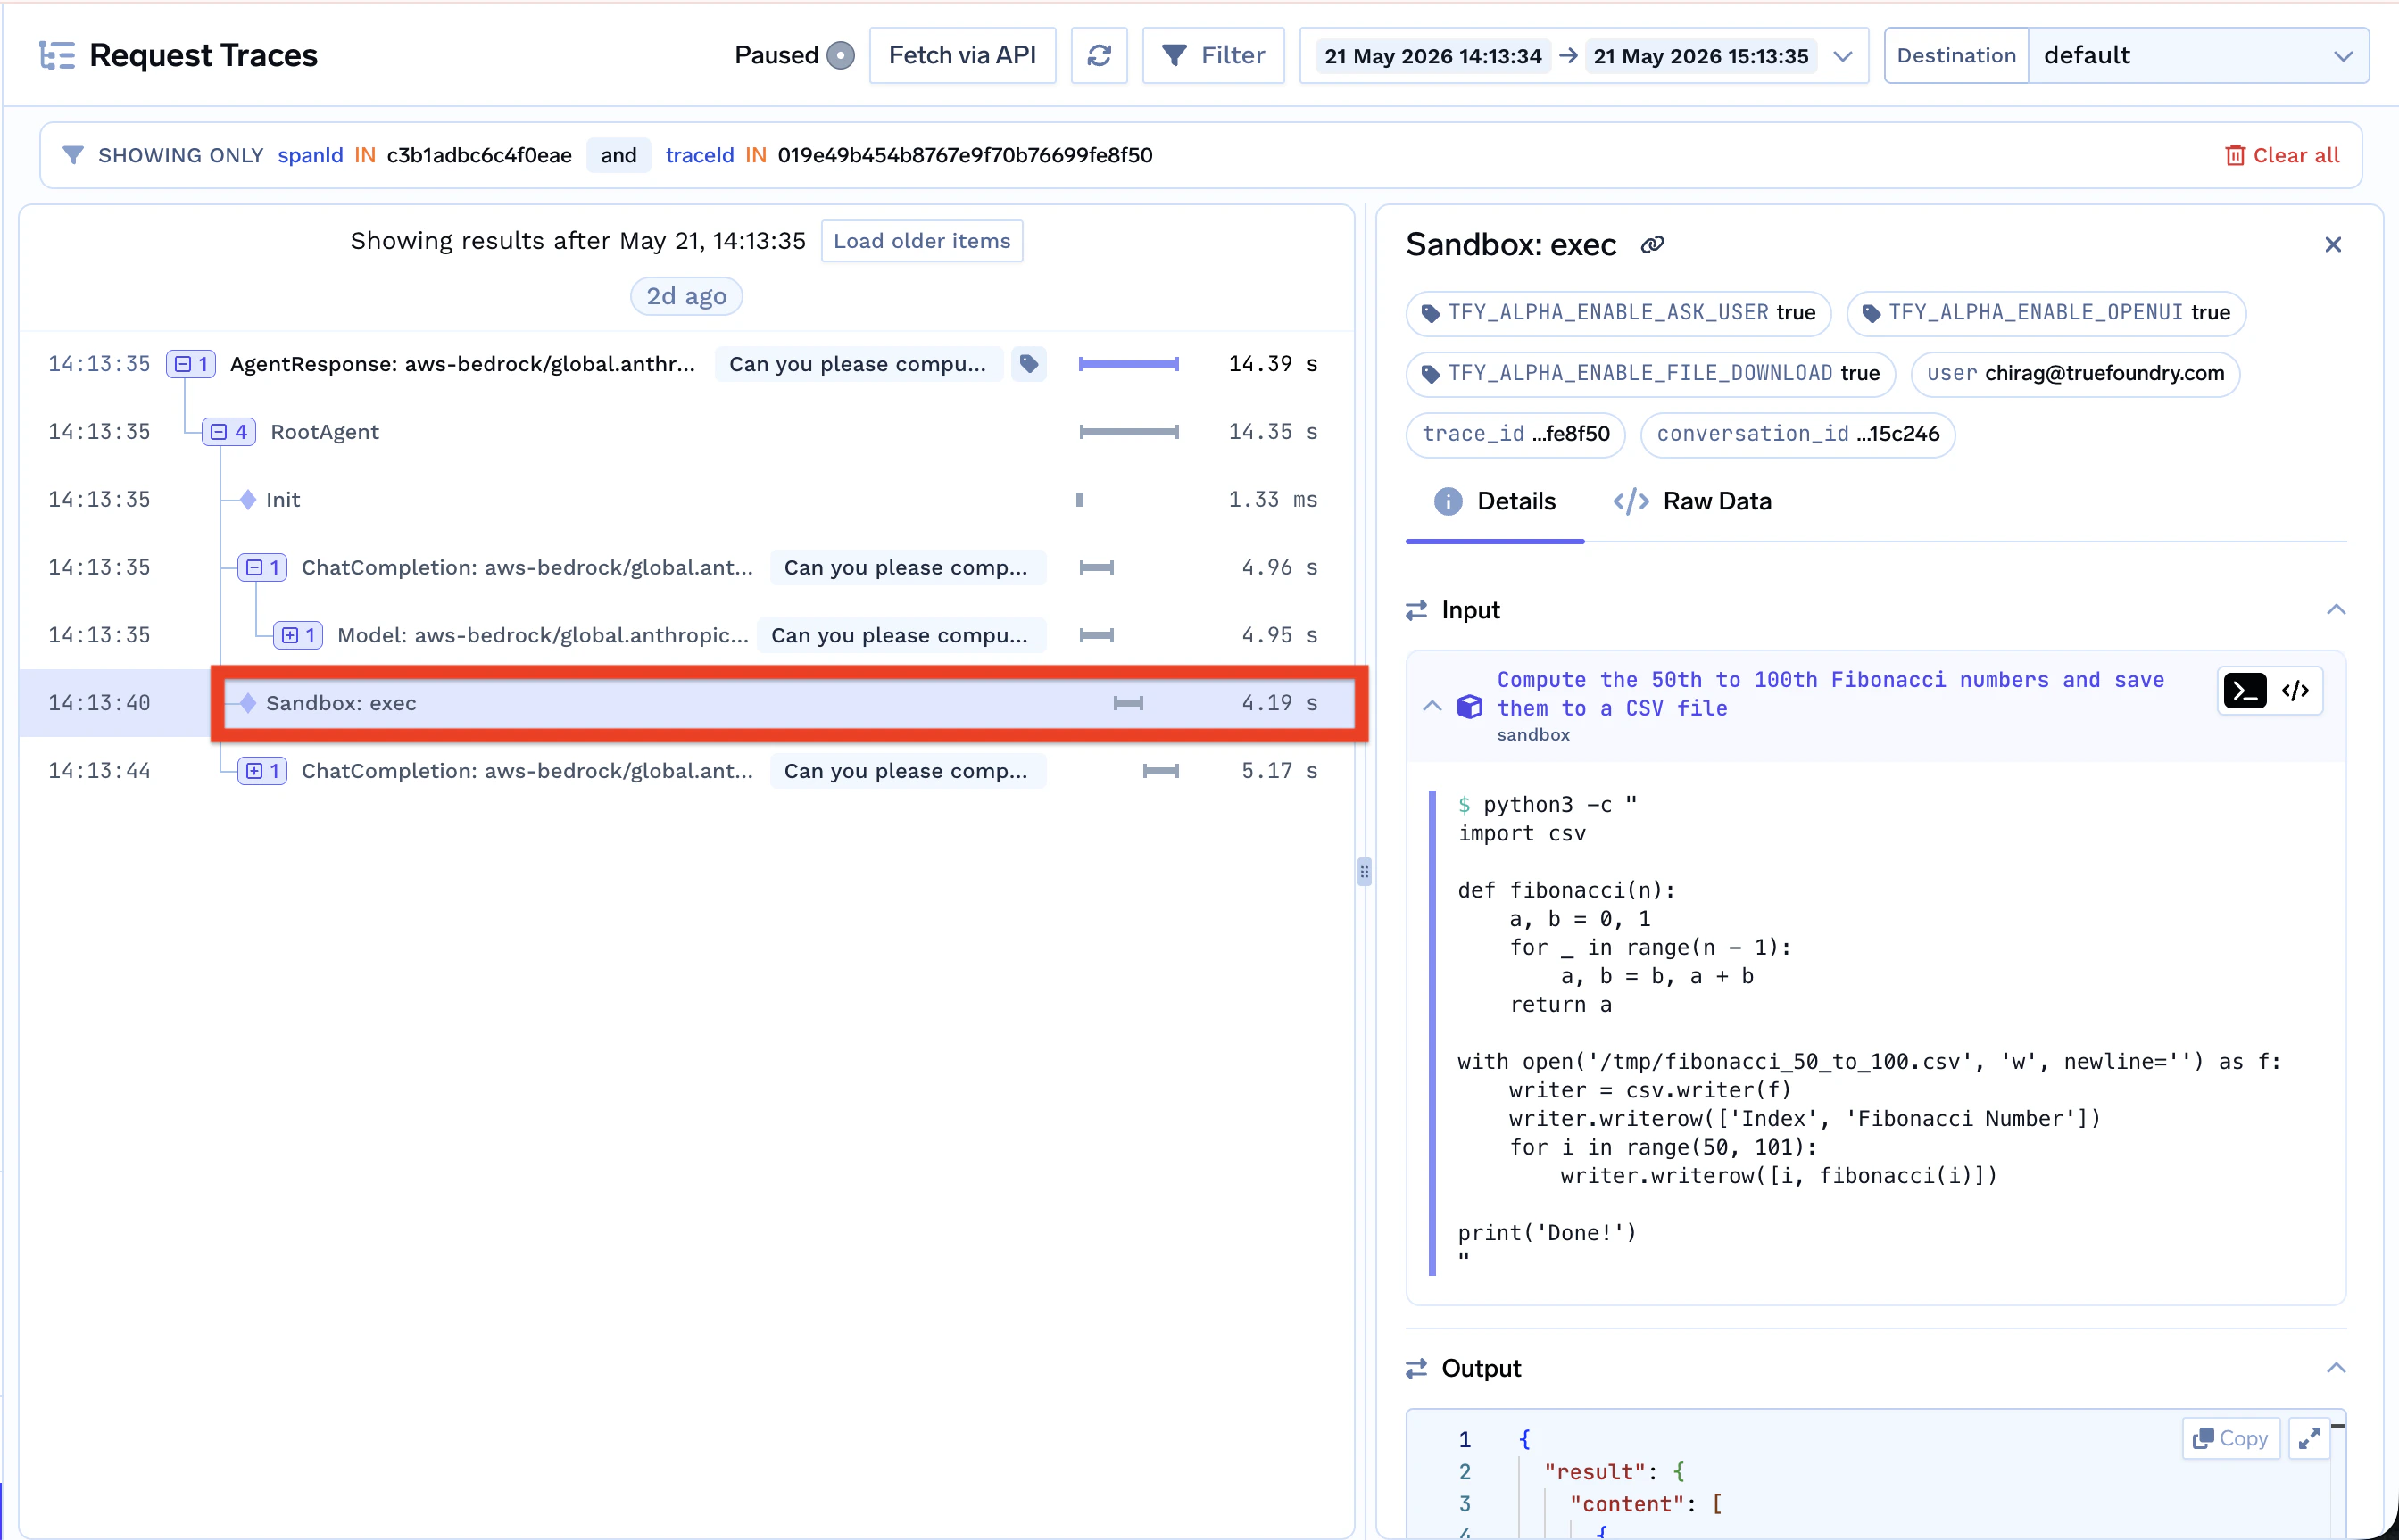This screenshot has width=2399, height=1540.
Task: Click the RootAgent 14.35 s duration bar
Action: pyautogui.click(x=1129, y=432)
